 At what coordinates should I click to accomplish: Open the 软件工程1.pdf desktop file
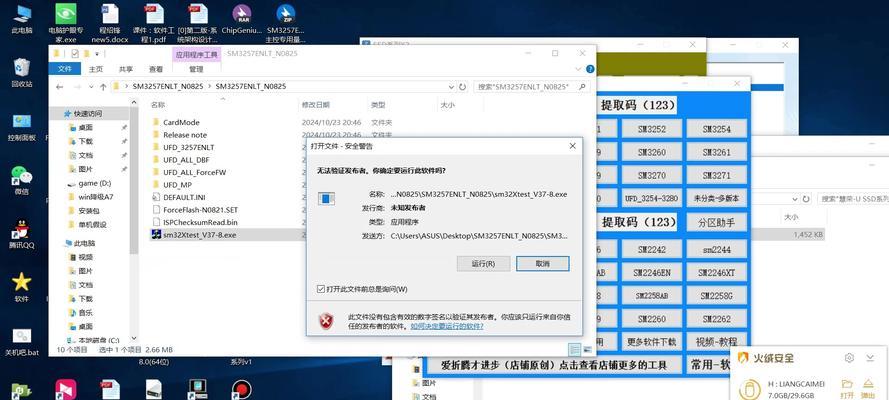point(153,23)
